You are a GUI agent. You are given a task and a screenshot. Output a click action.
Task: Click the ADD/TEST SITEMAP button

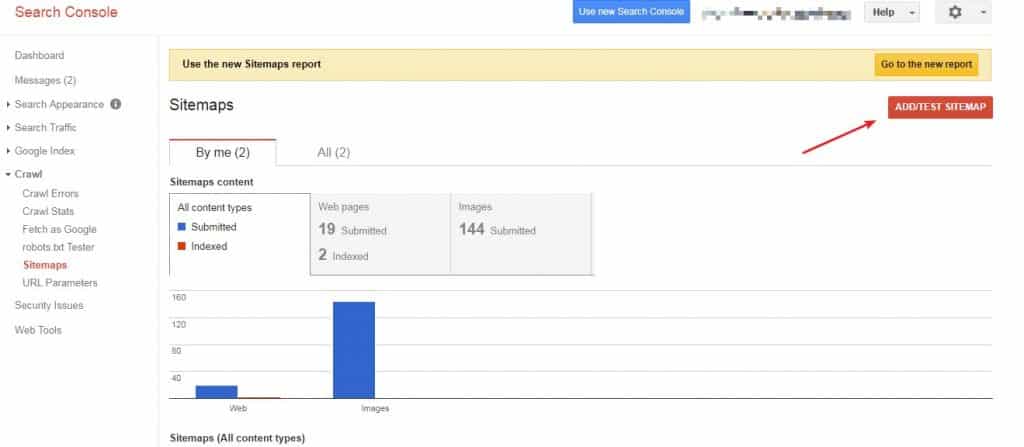tap(940, 107)
